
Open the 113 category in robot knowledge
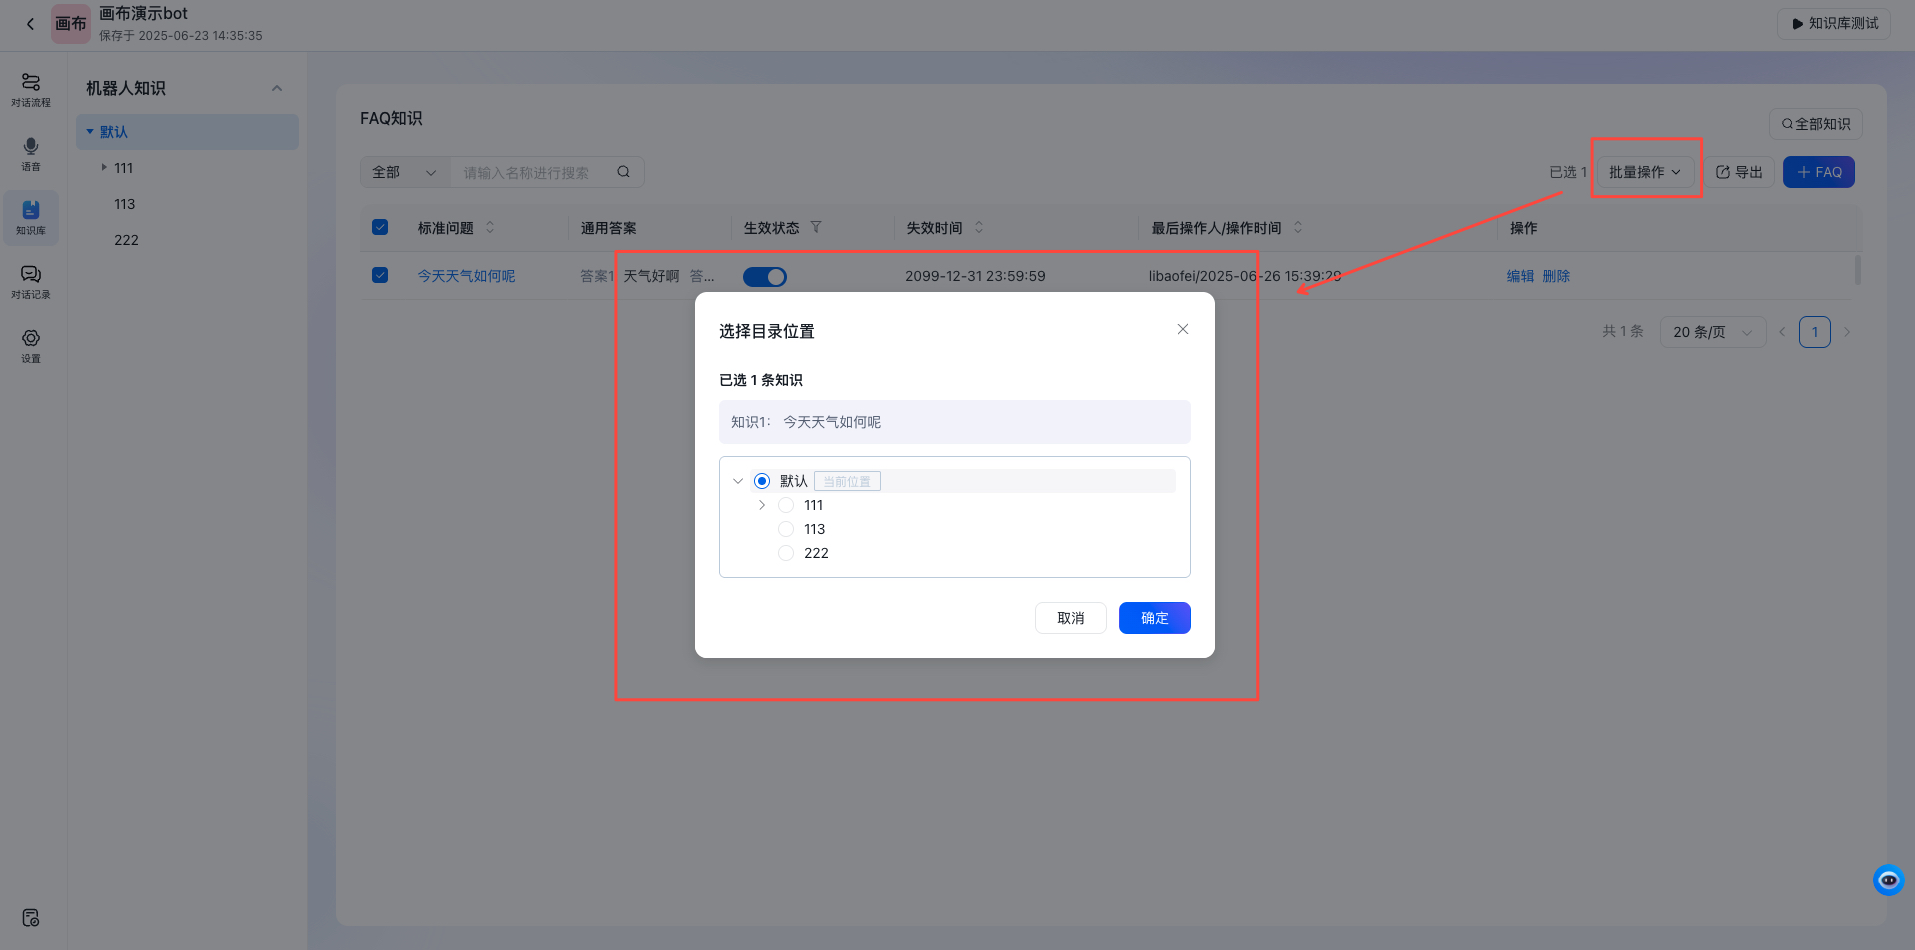click(125, 203)
